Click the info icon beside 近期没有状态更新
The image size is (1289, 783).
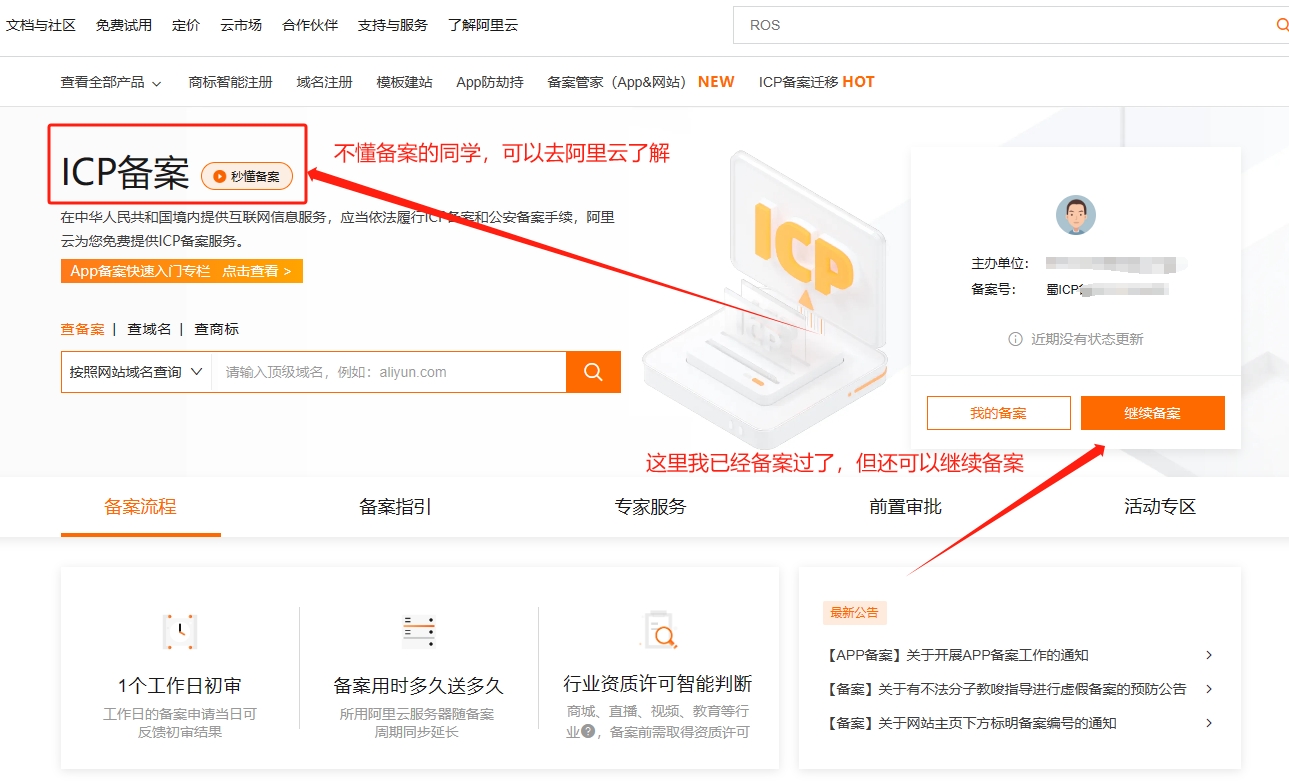coord(1015,339)
